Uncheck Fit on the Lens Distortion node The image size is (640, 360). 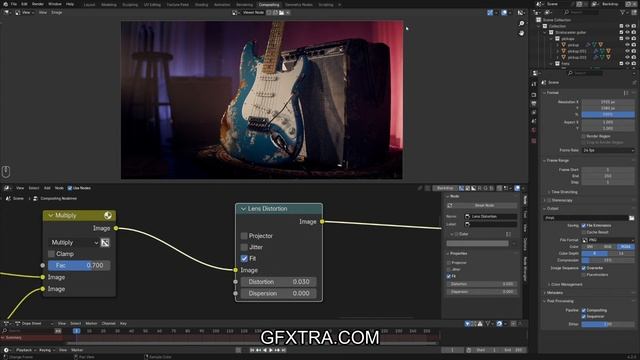pyautogui.click(x=244, y=258)
